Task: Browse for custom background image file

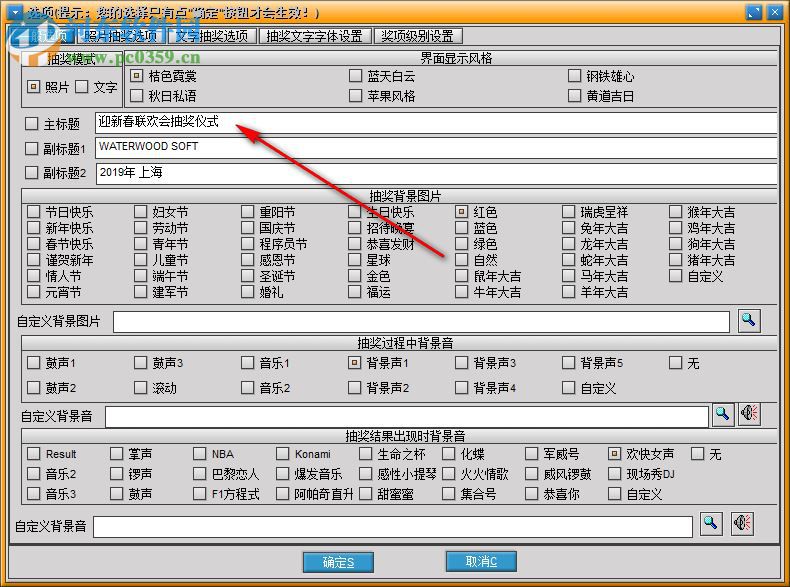Action: [x=749, y=320]
